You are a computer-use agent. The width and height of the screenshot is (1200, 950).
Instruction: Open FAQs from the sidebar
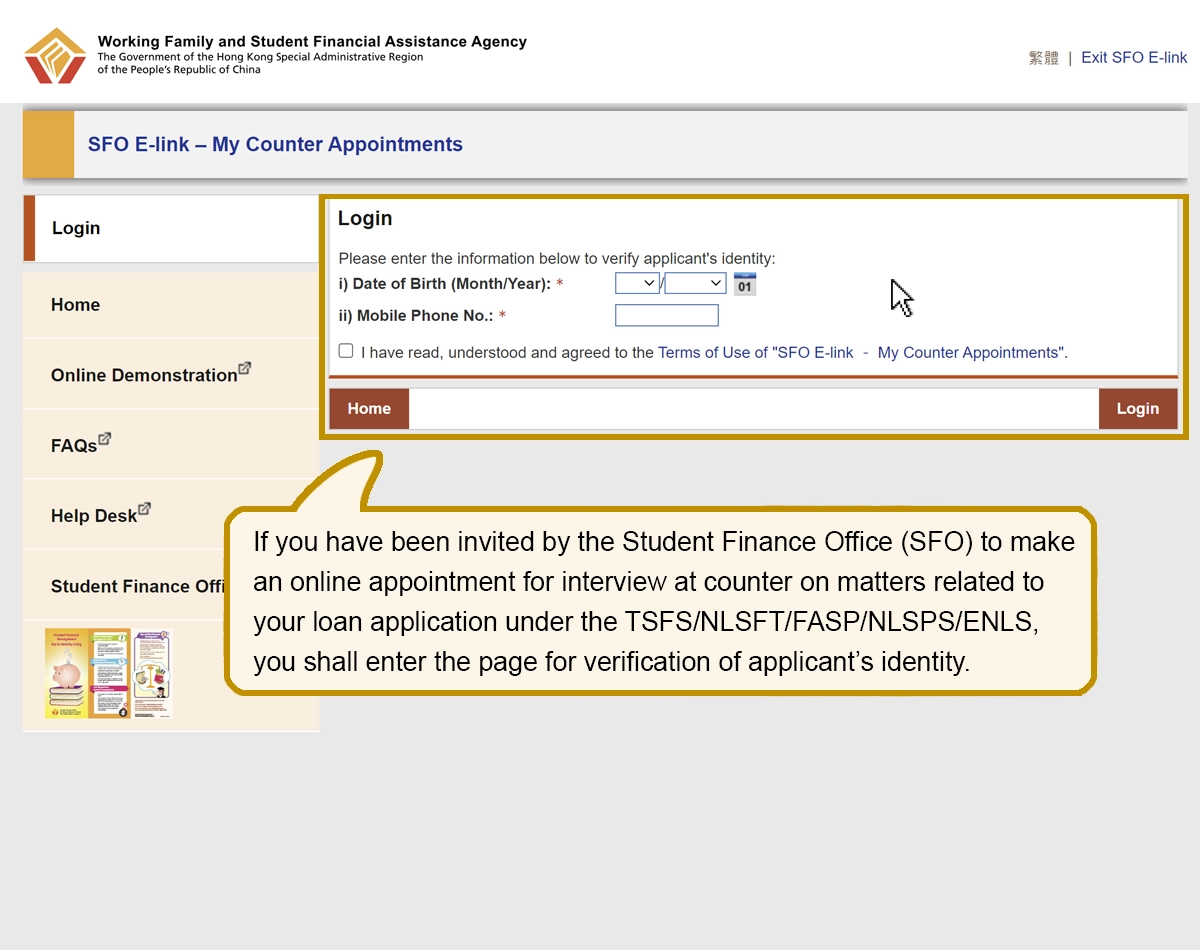point(171,445)
